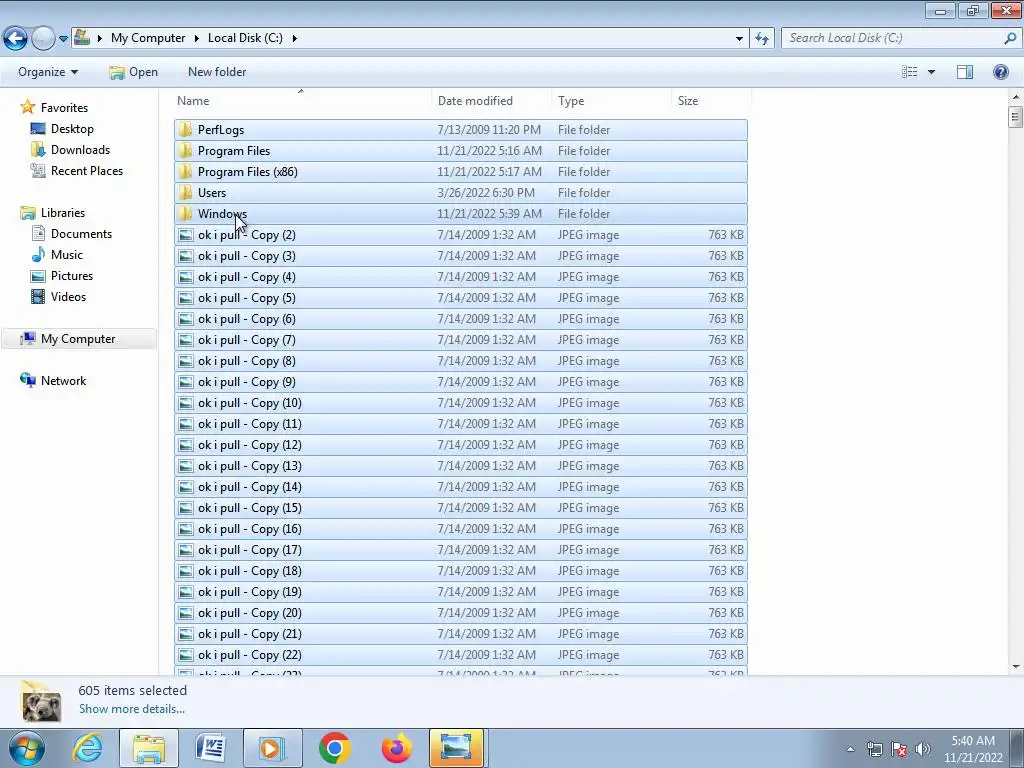Open Desktop in the Favorites list

pos(72,129)
